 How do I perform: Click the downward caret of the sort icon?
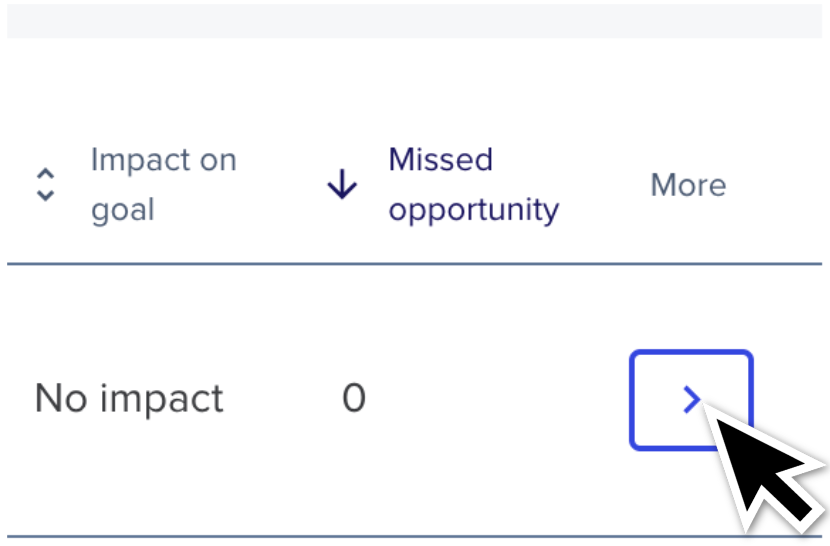[x=46, y=195]
